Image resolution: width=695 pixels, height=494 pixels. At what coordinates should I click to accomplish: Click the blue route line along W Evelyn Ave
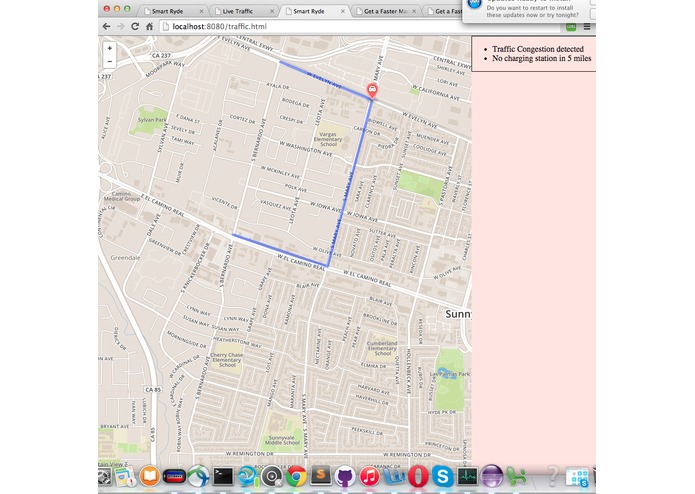point(326,81)
